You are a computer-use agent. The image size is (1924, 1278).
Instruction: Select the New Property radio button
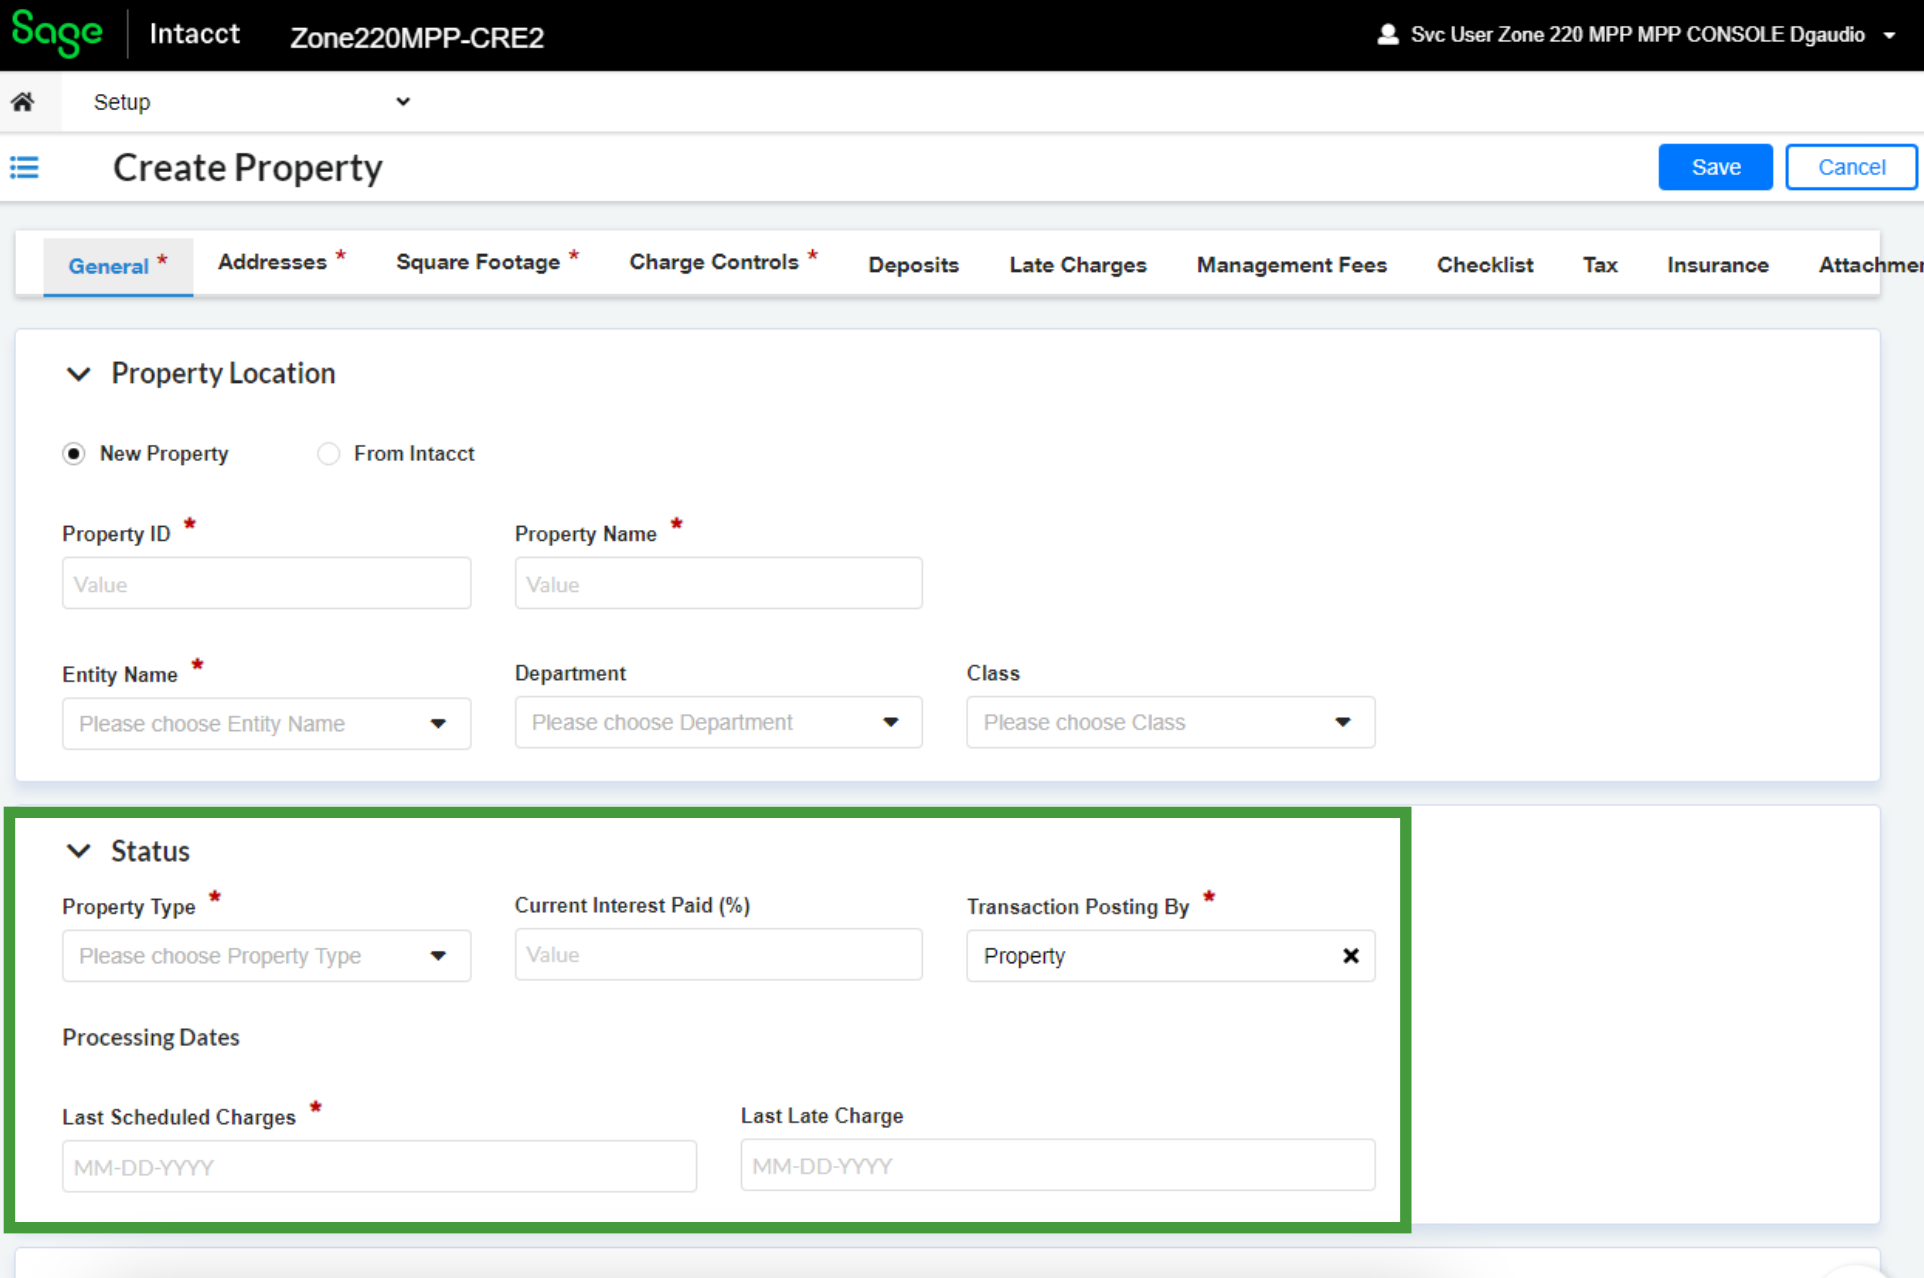pos(74,454)
